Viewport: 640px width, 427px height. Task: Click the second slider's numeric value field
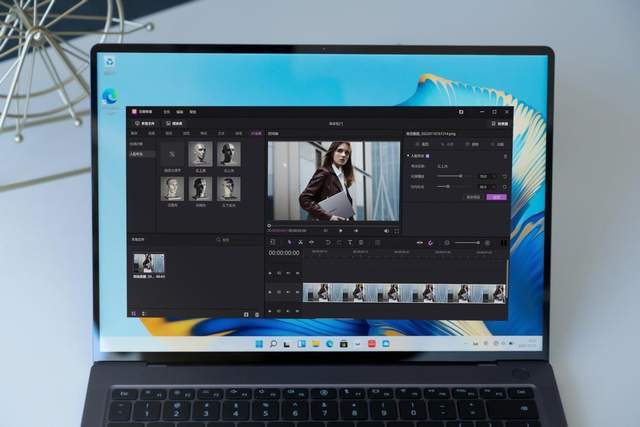click(x=487, y=187)
